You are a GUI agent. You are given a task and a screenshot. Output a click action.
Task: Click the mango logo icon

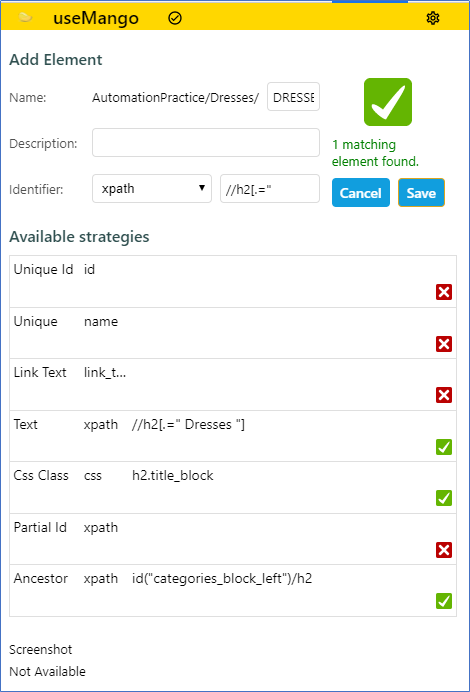tap(25, 18)
